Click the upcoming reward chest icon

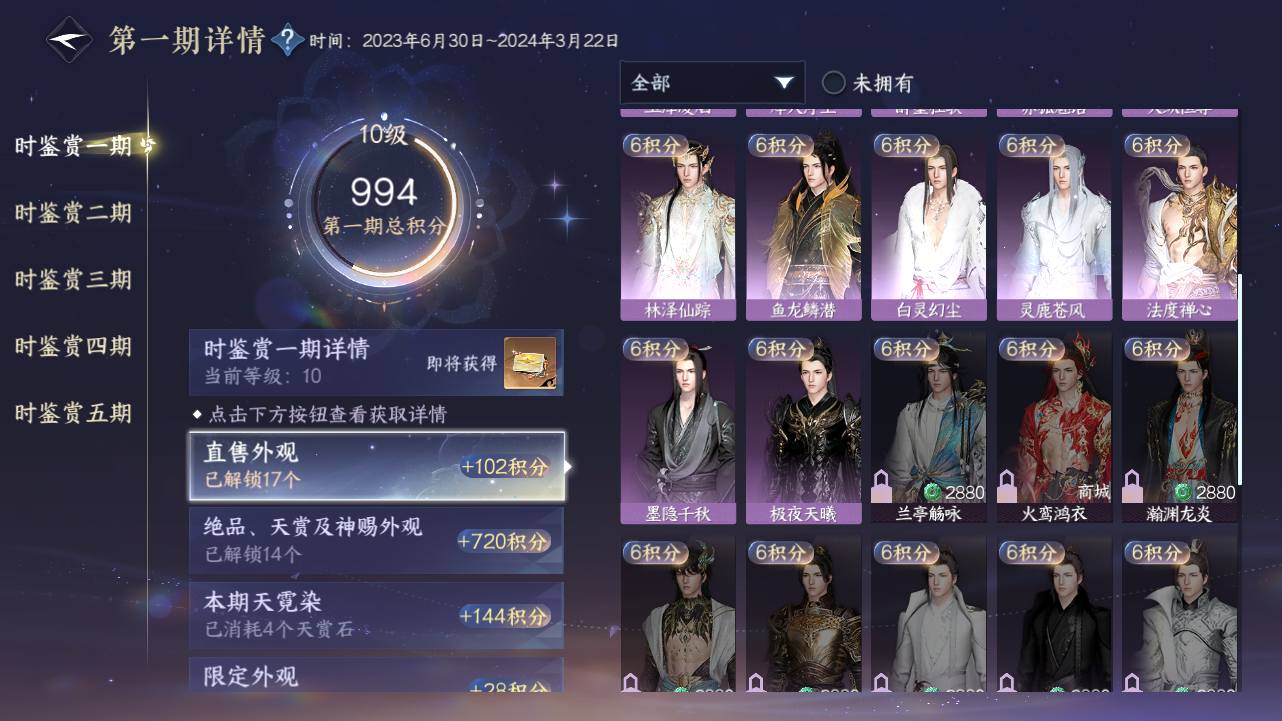point(530,362)
